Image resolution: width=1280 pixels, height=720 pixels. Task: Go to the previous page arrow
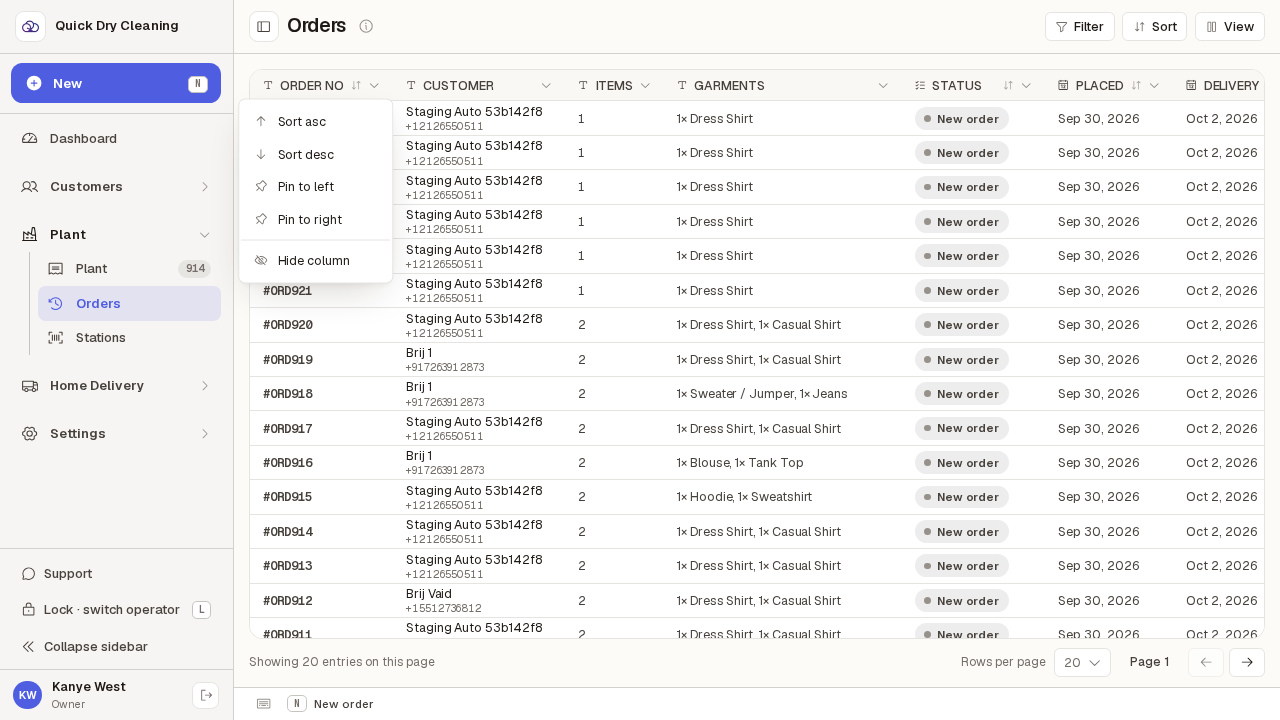point(1206,662)
